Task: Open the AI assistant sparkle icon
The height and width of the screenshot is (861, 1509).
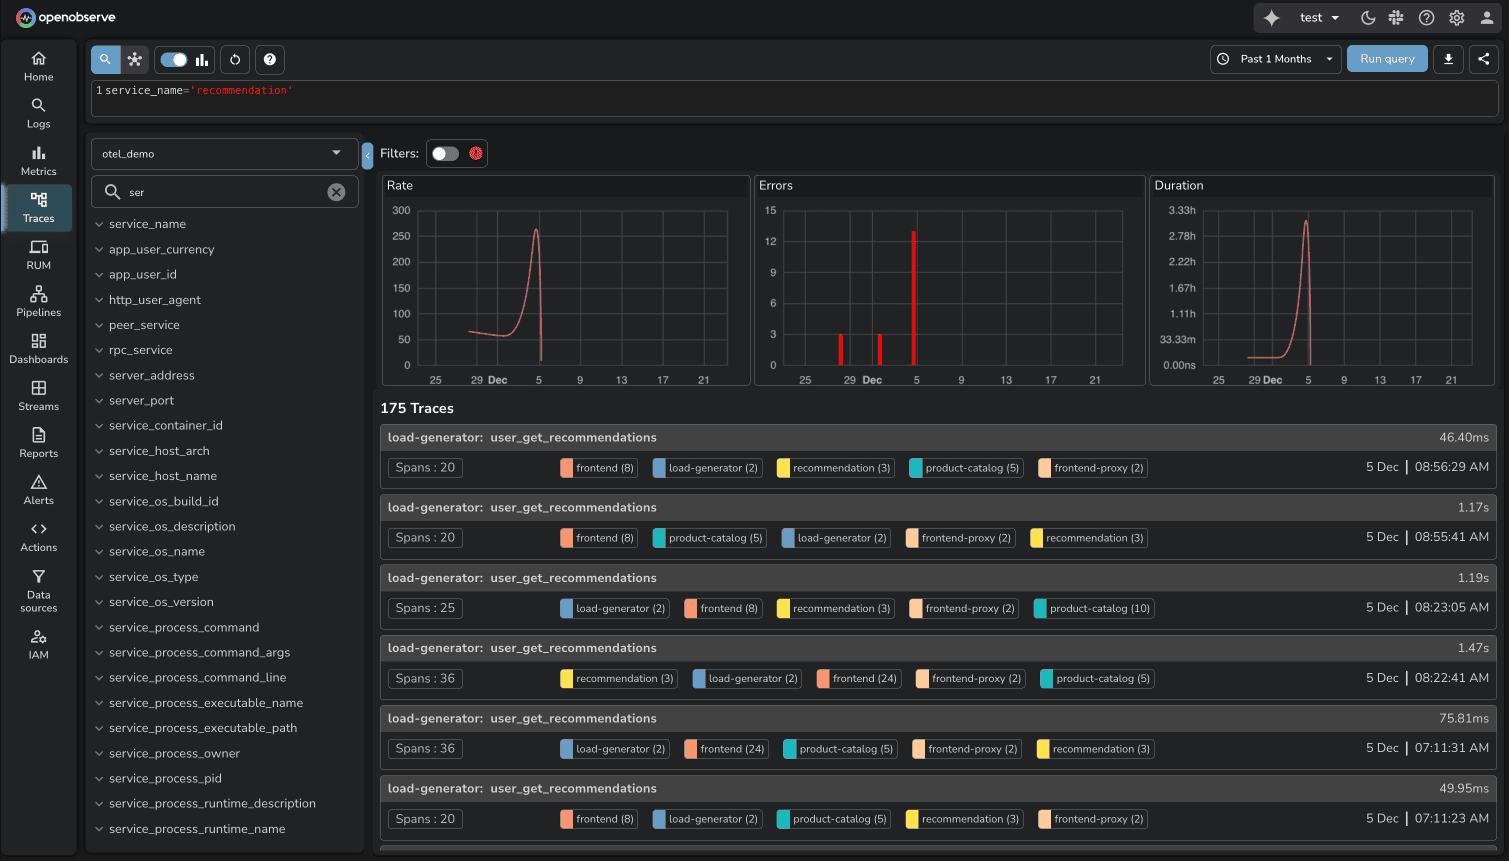Action: coord(1271,18)
